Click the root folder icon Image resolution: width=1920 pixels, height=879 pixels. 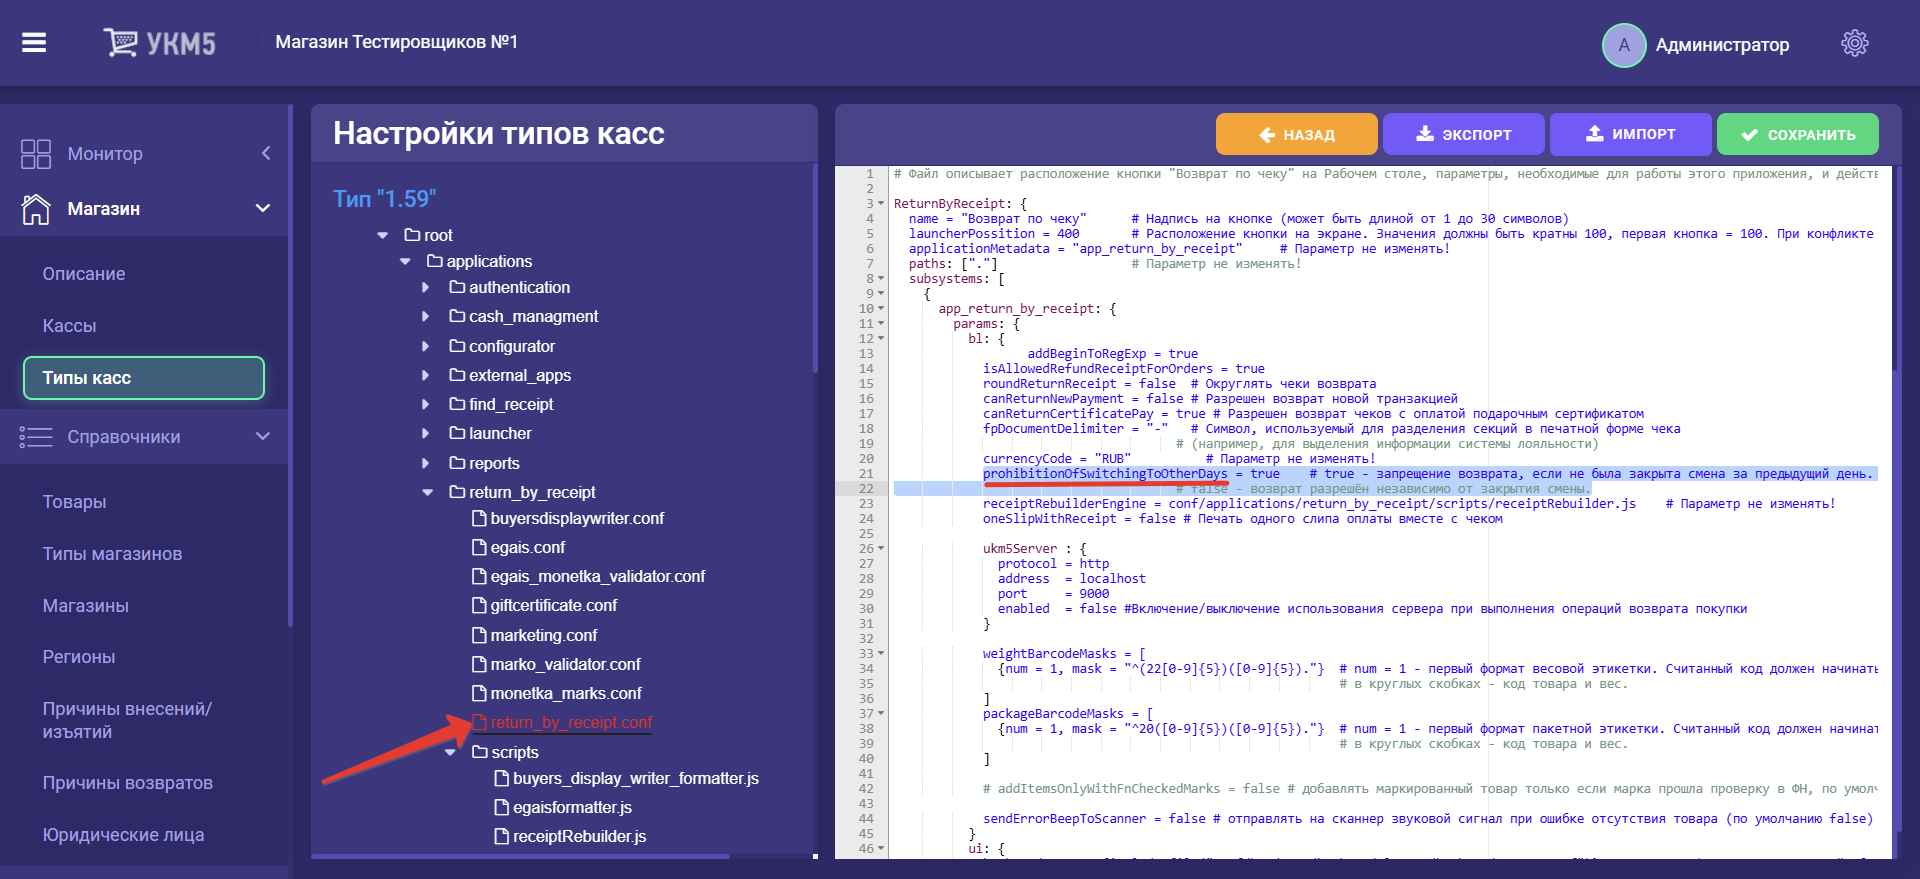[x=412, y=235]
